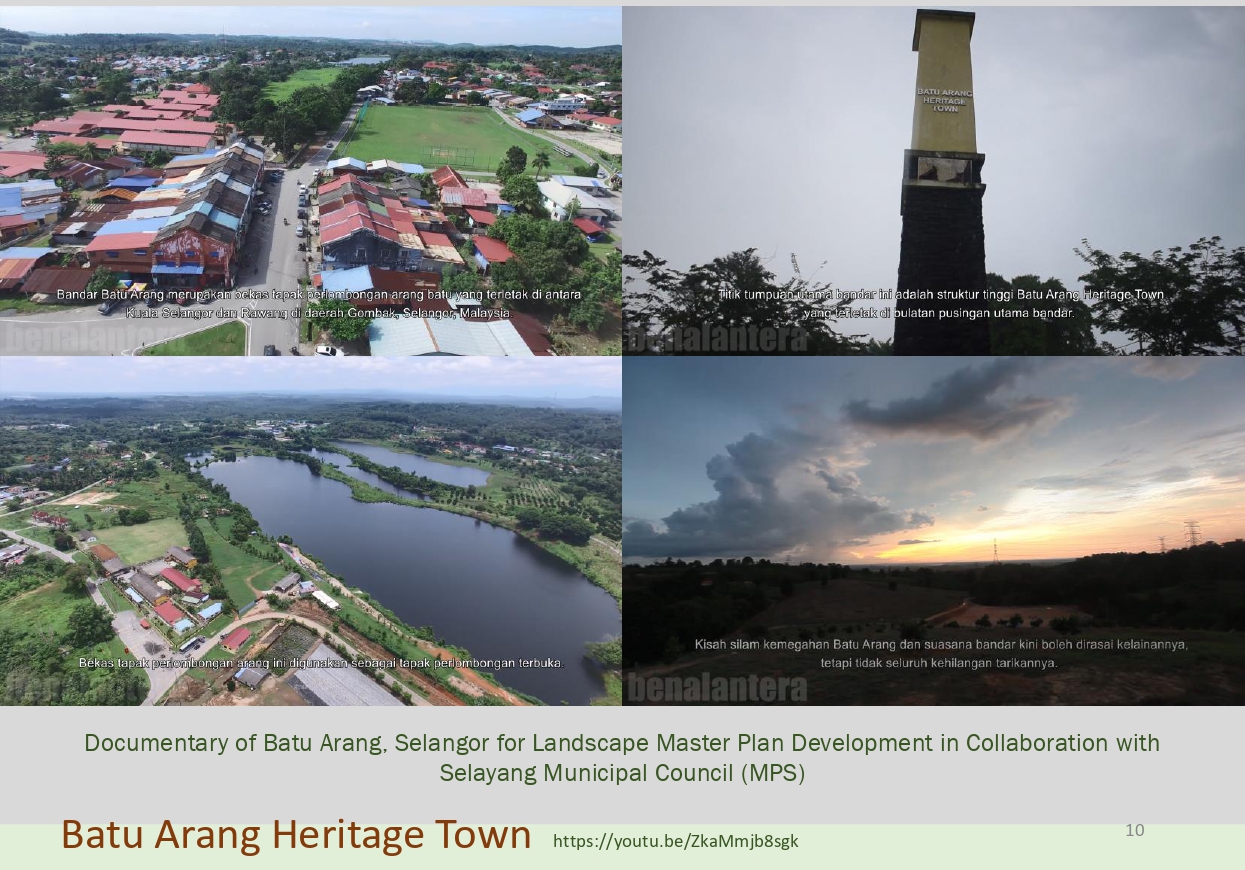Click the 'Batu Arang Heritage Town' slide title
Screen dimensions: 1245x870
point(296,835)
